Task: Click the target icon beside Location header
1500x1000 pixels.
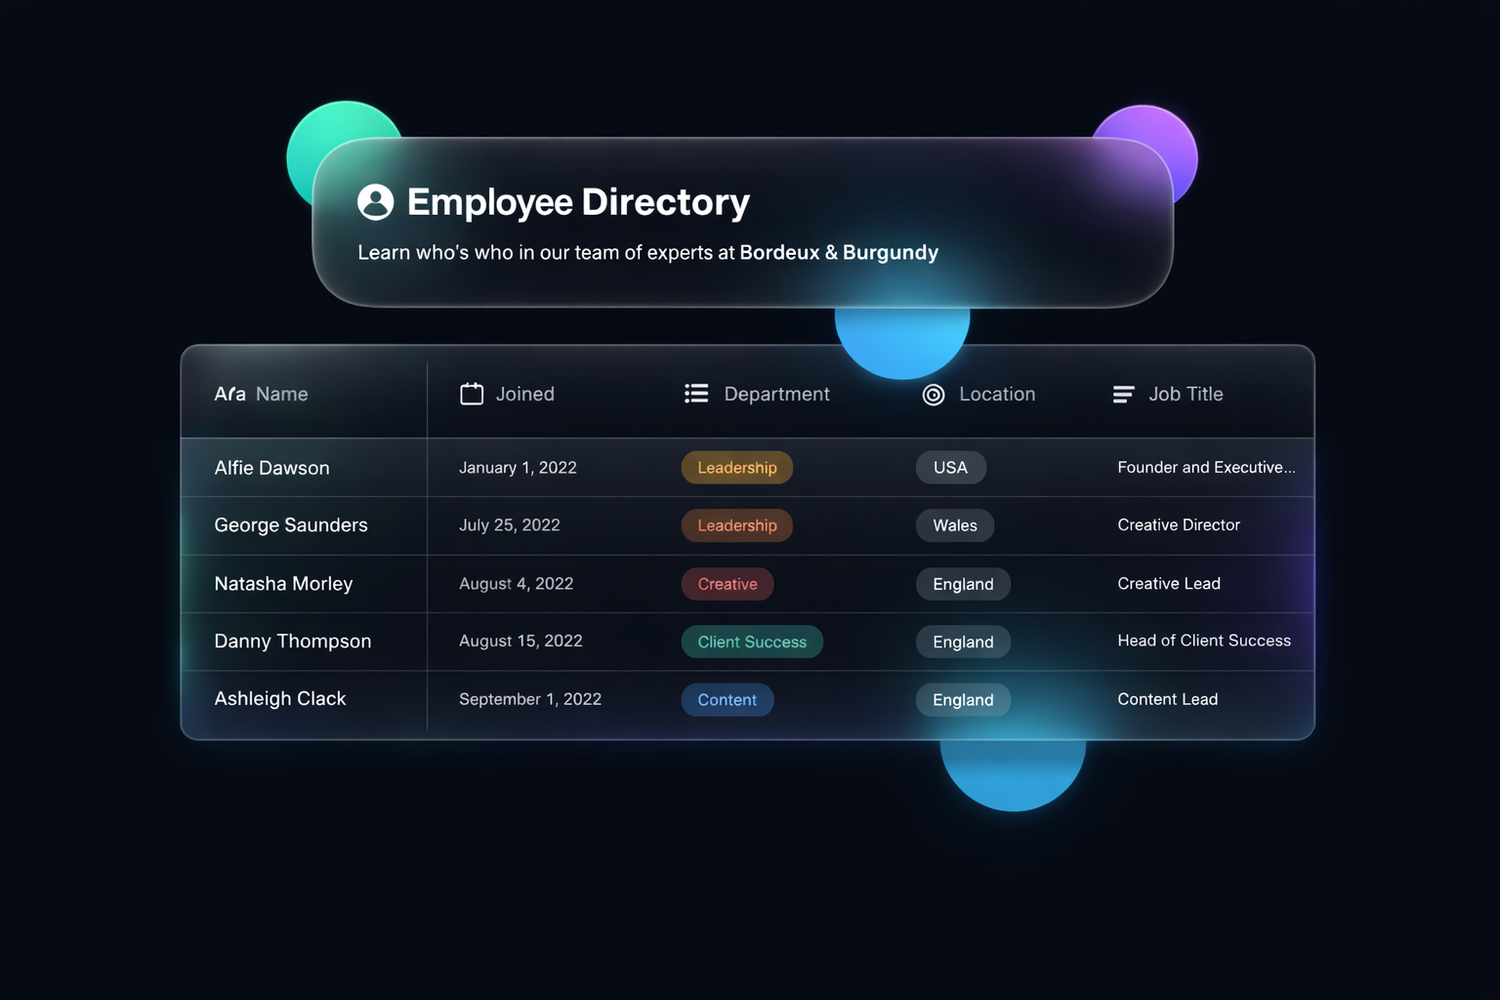Action: click(933, 395)
